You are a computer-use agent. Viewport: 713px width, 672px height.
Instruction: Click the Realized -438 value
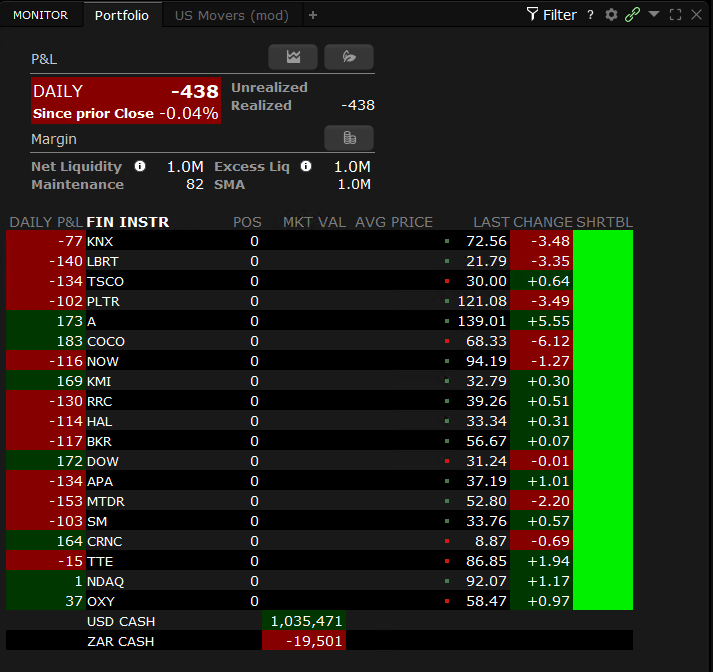[x=358, y=105]
